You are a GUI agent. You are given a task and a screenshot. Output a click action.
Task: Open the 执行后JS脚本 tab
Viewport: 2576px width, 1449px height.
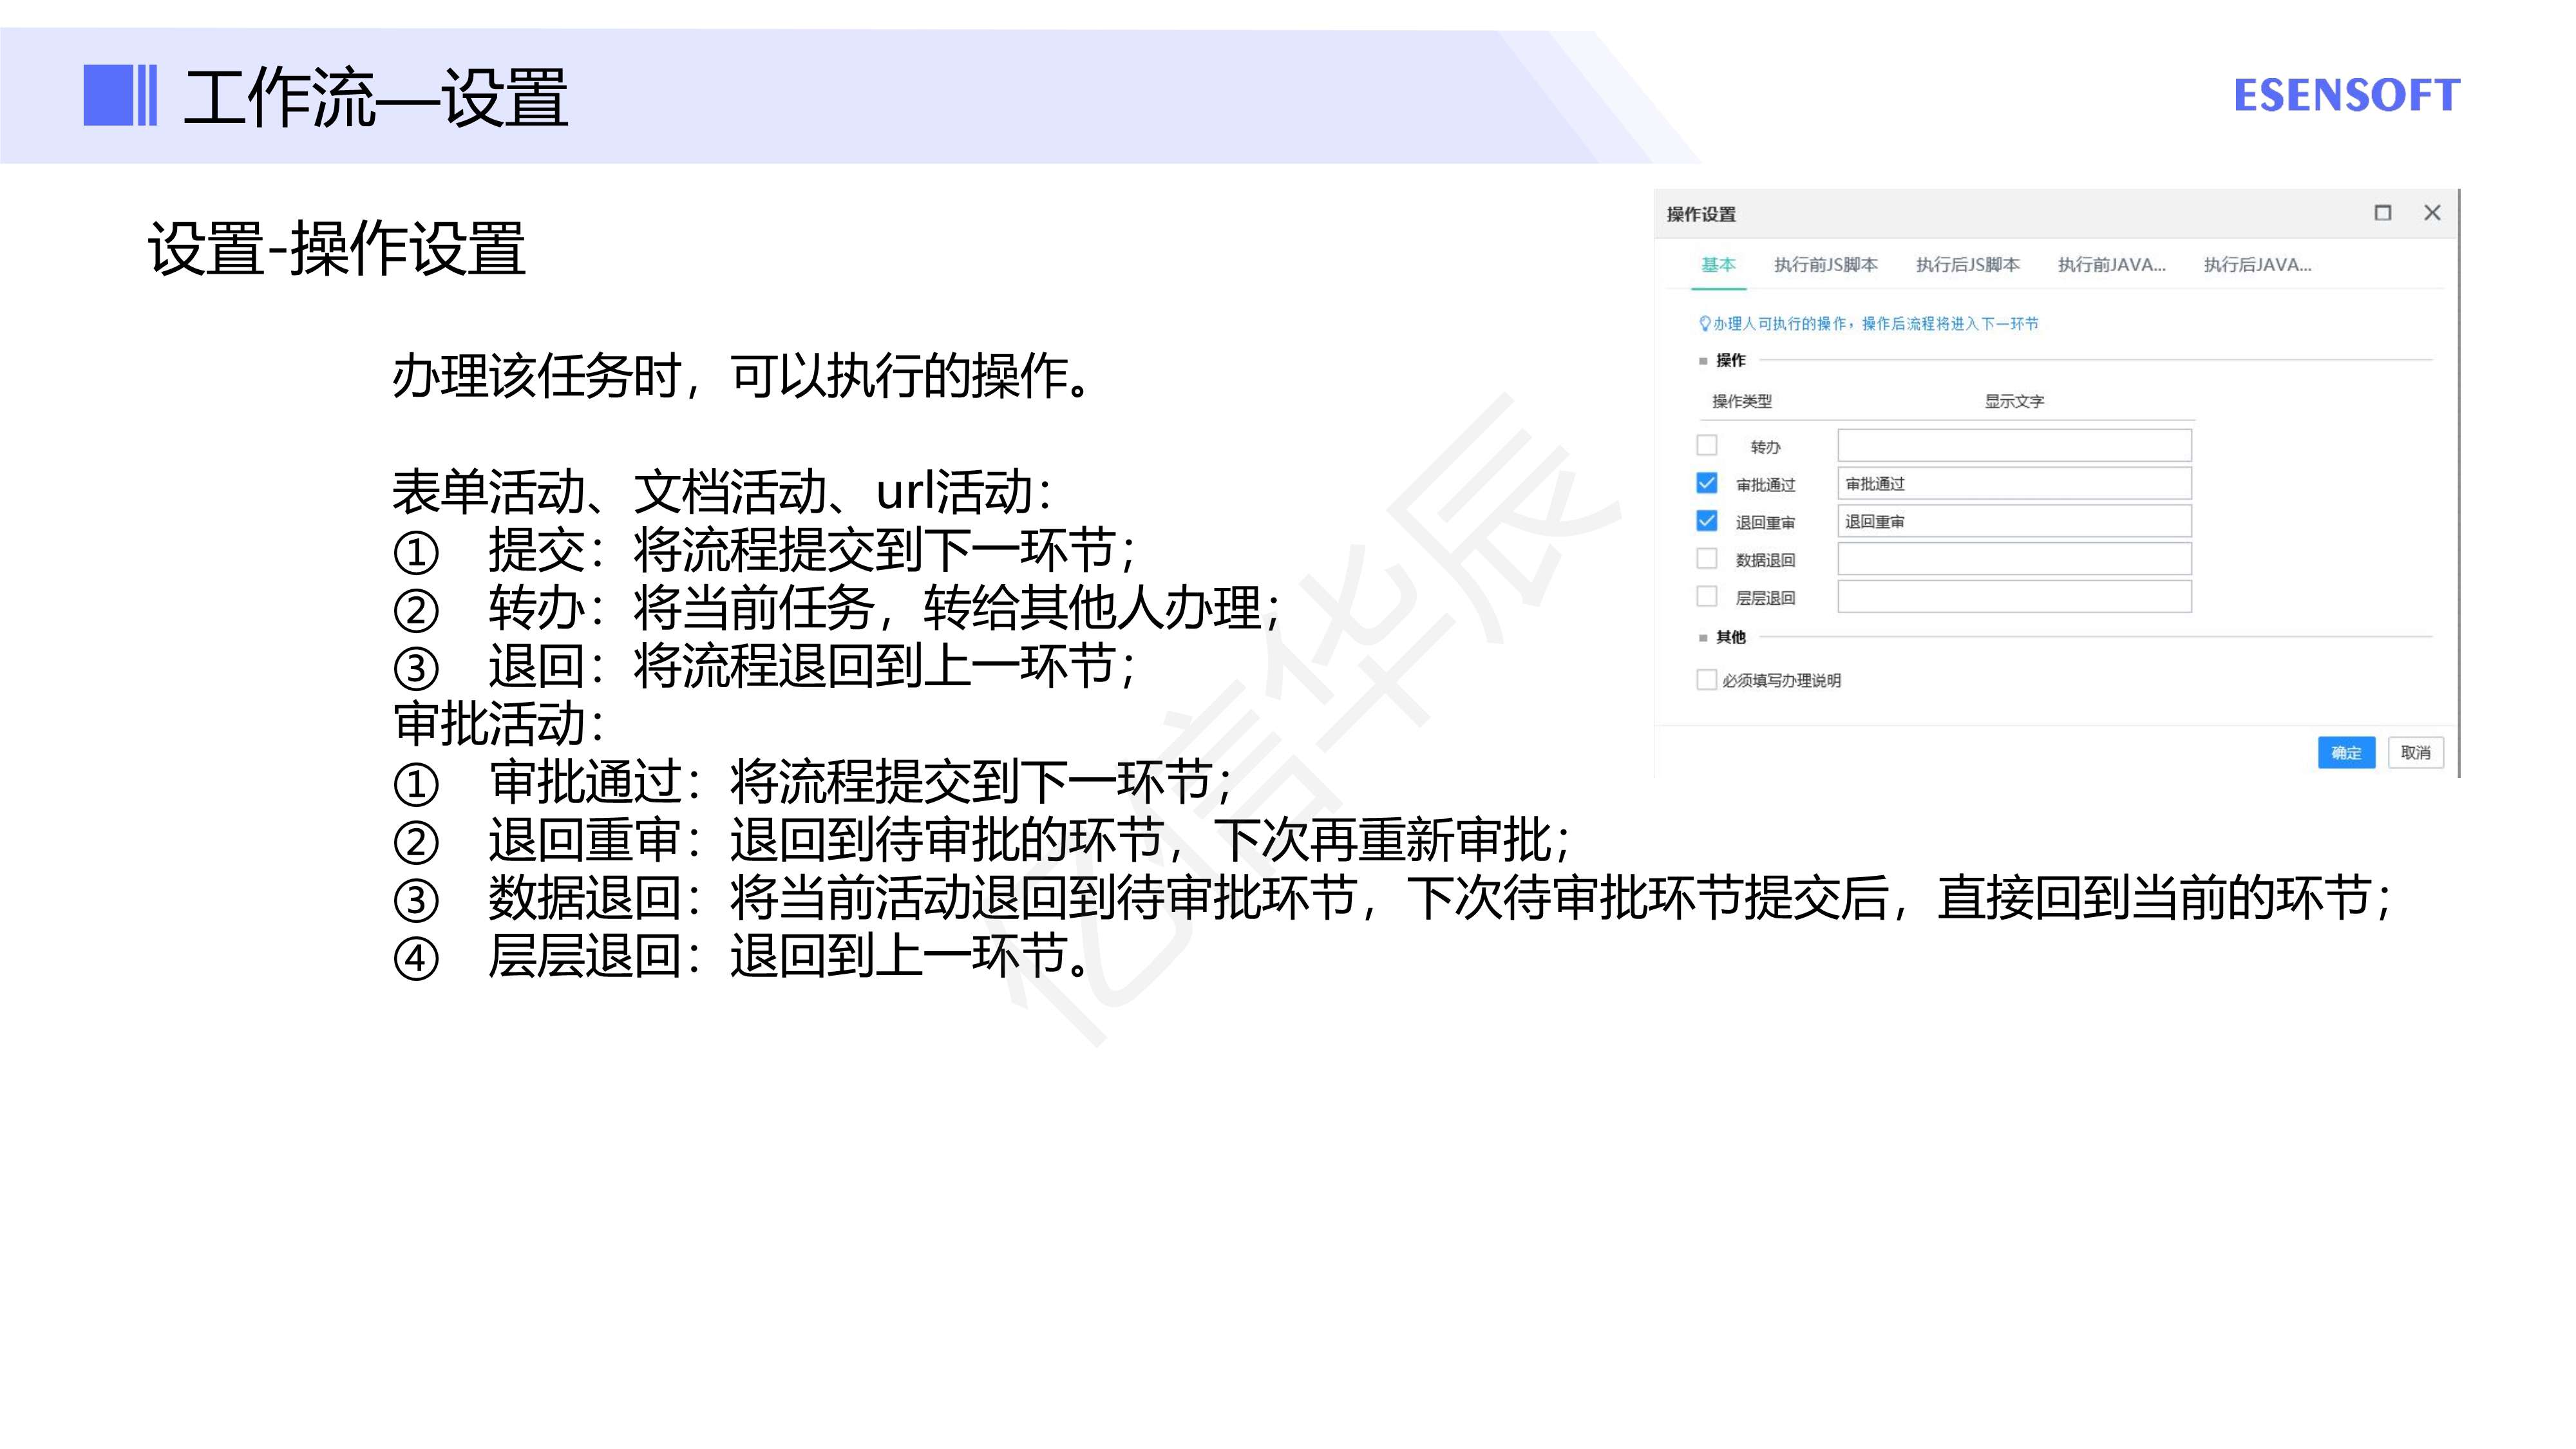(x=1967, y=265)
